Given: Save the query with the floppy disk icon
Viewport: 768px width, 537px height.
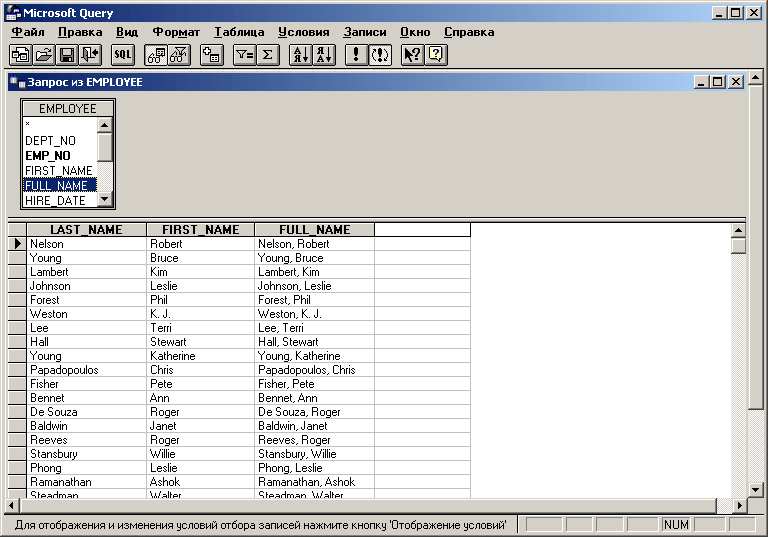Looking at the screenshot, I should [67, 55].
